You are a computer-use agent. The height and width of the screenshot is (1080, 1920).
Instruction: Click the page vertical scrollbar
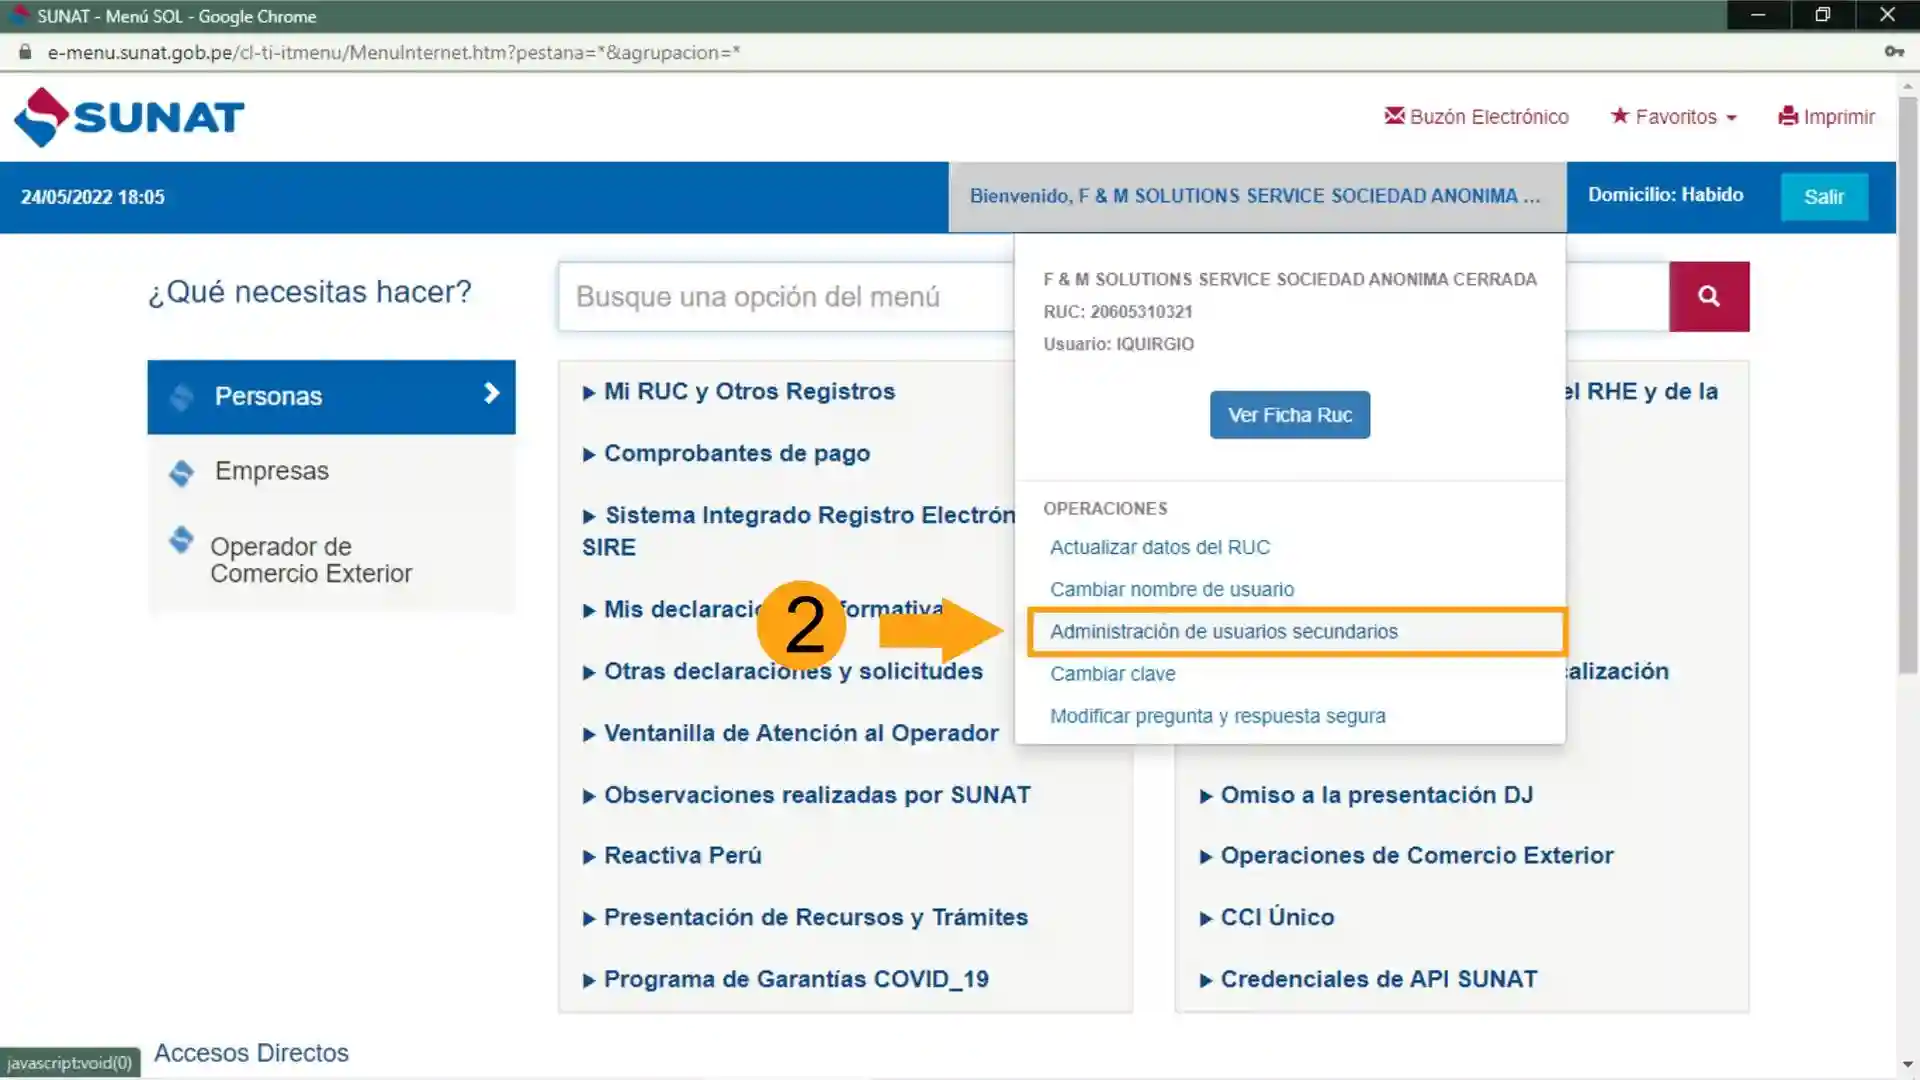pos(1908,385)
